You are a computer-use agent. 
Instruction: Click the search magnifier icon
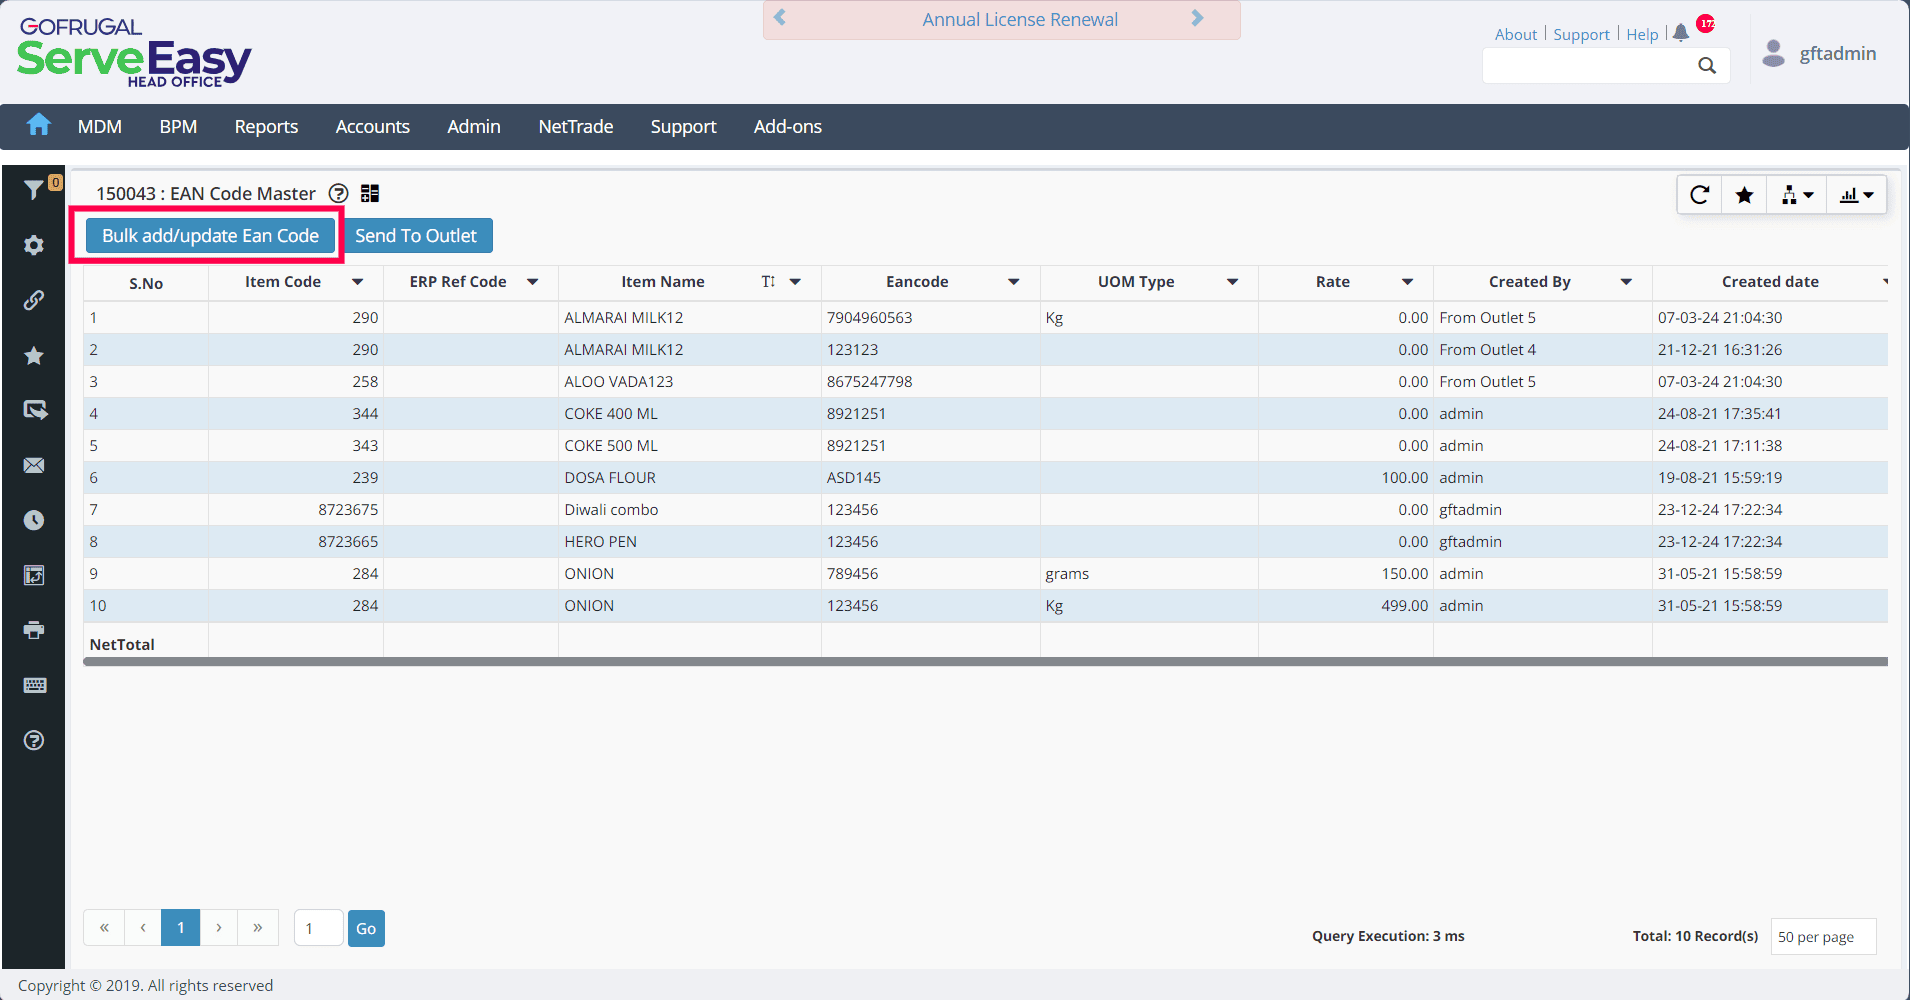click(1707, 66)
